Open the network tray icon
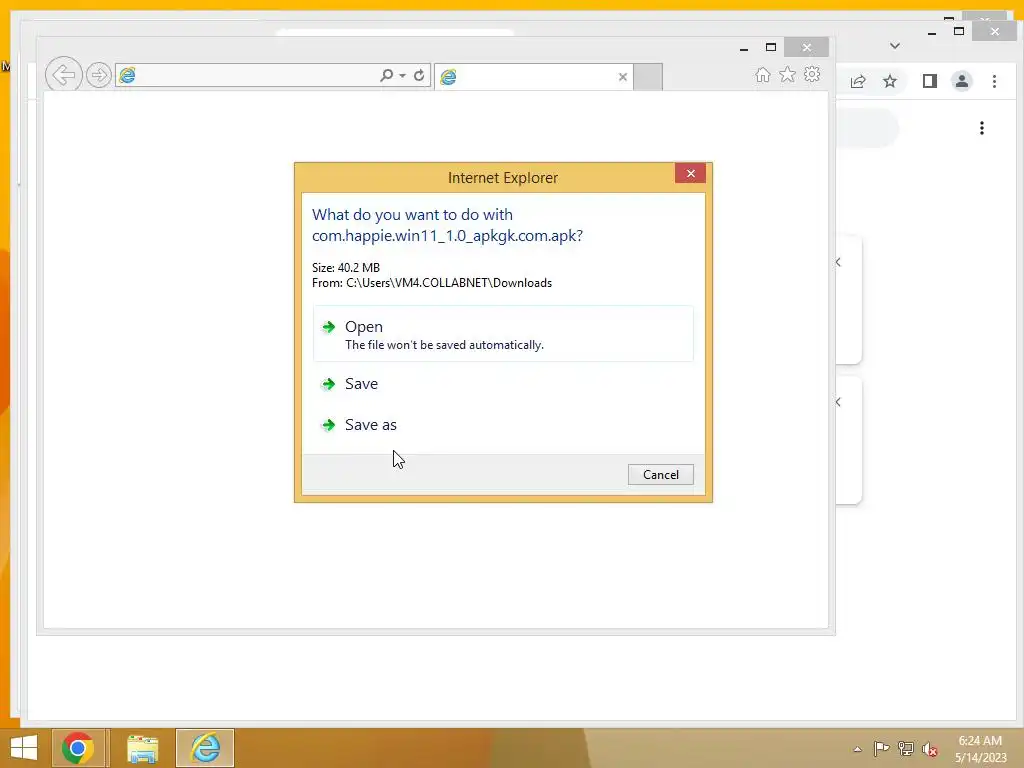1024x768 pixels. (x=905, y=749)
